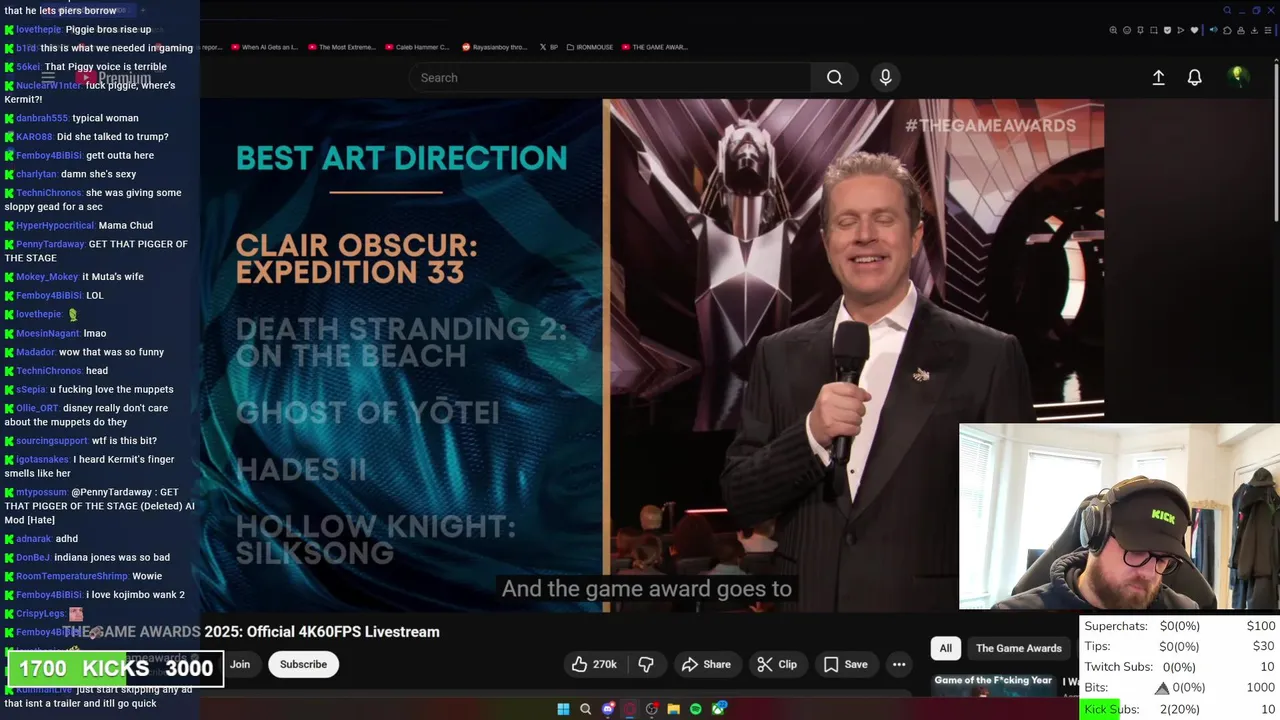This screenshot has height=720, width=1280.
Task: Click browser tab search magnifier icon
Action: [x=1227, y=10]
